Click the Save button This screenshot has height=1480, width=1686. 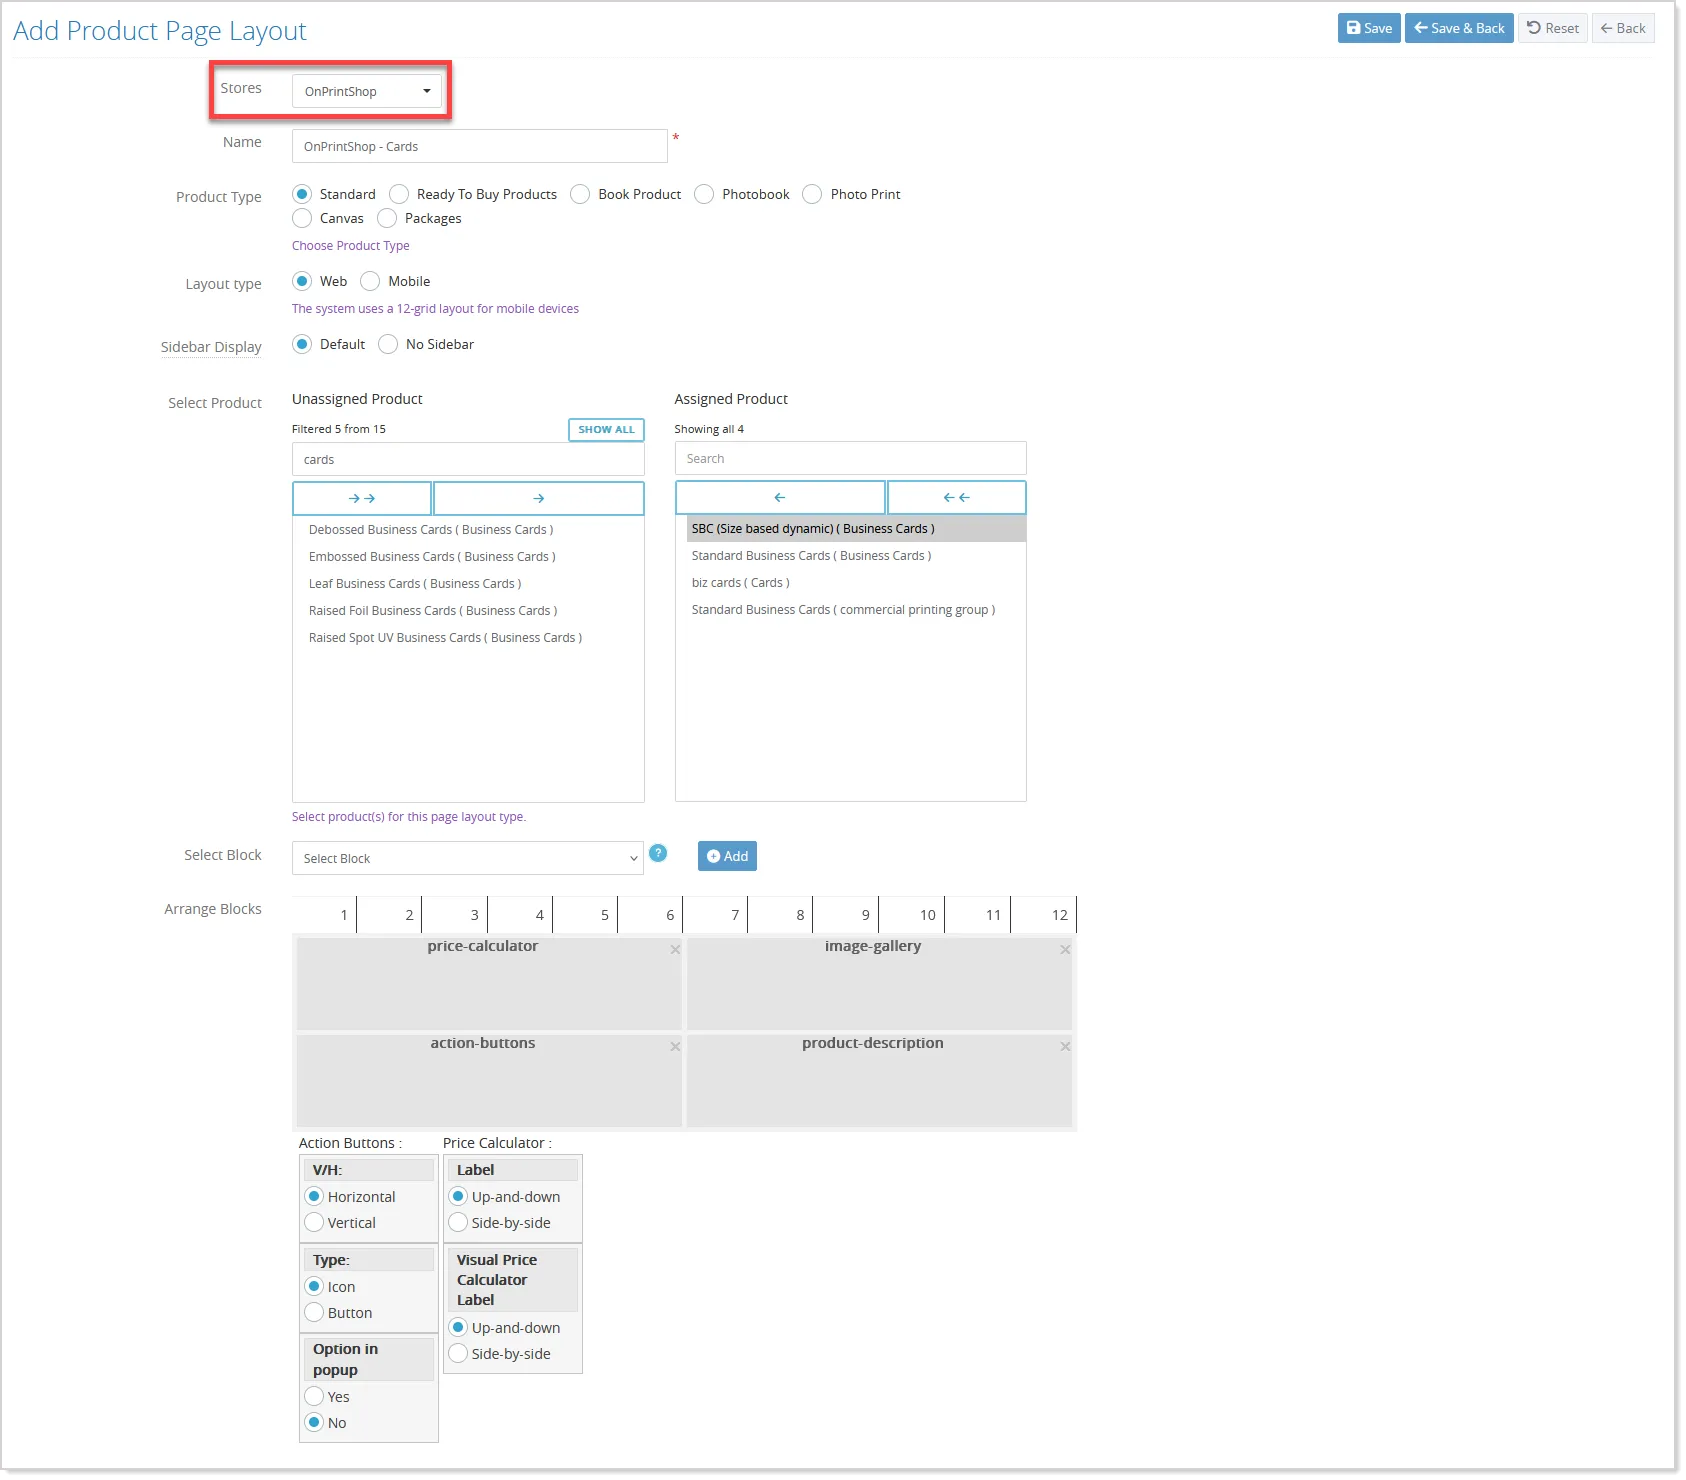click(1369, 28)
